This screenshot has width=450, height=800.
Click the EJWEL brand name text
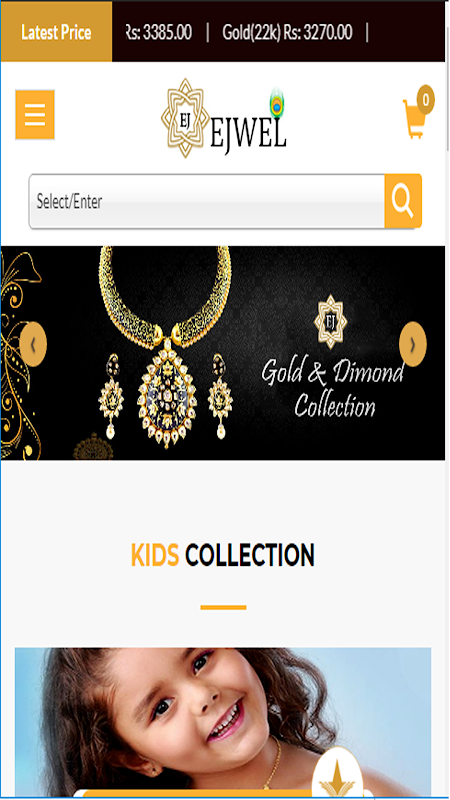click(248, 135)
